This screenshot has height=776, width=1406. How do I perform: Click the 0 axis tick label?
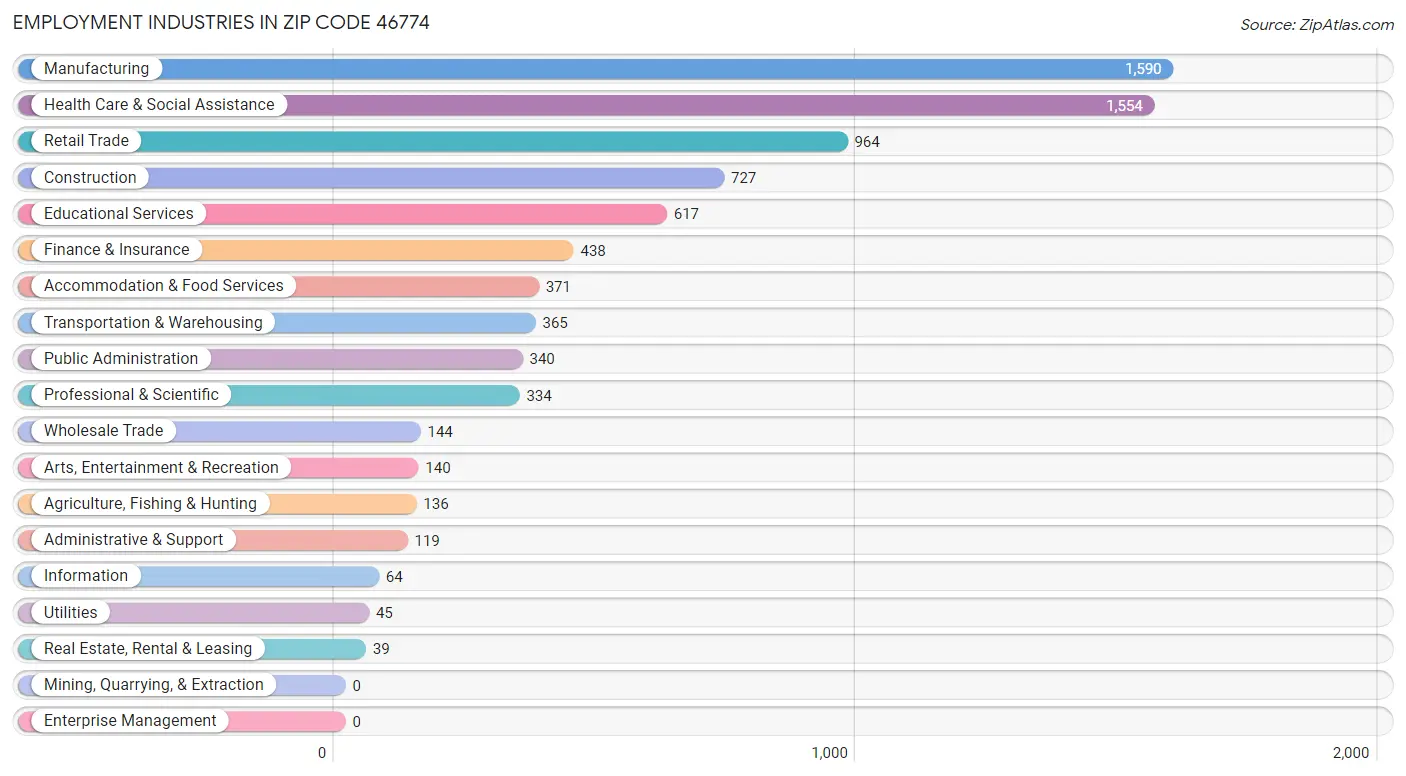coord(322,753)
